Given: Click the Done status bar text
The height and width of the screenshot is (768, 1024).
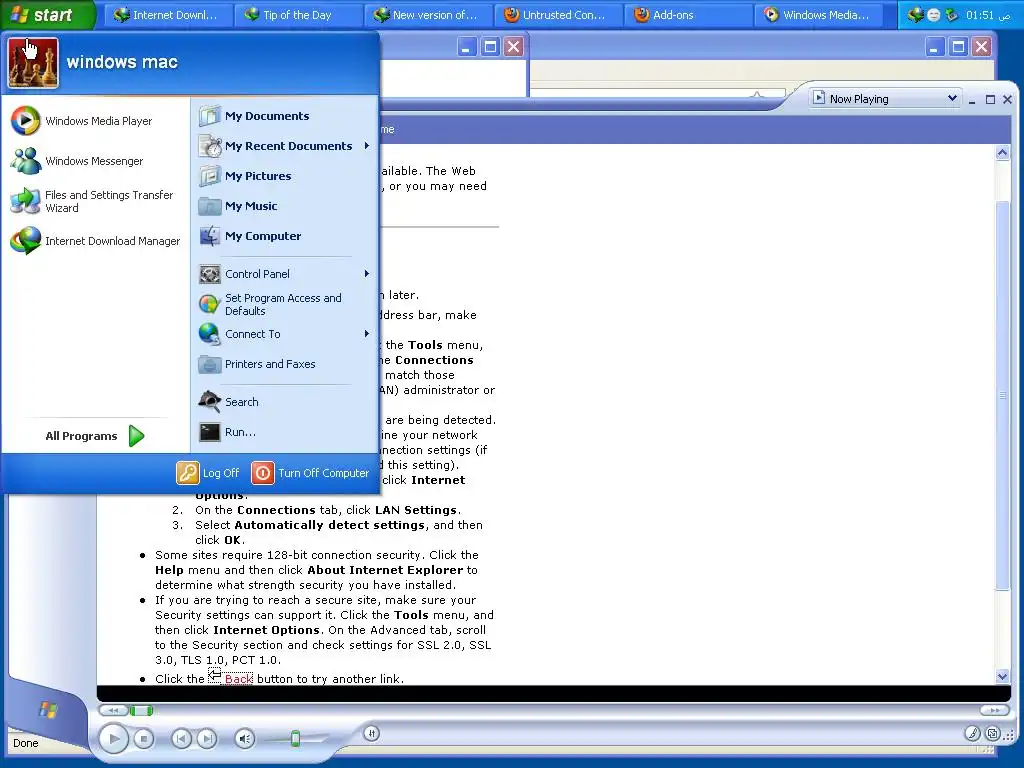Looking at the screenshot, I should (25, 743).
